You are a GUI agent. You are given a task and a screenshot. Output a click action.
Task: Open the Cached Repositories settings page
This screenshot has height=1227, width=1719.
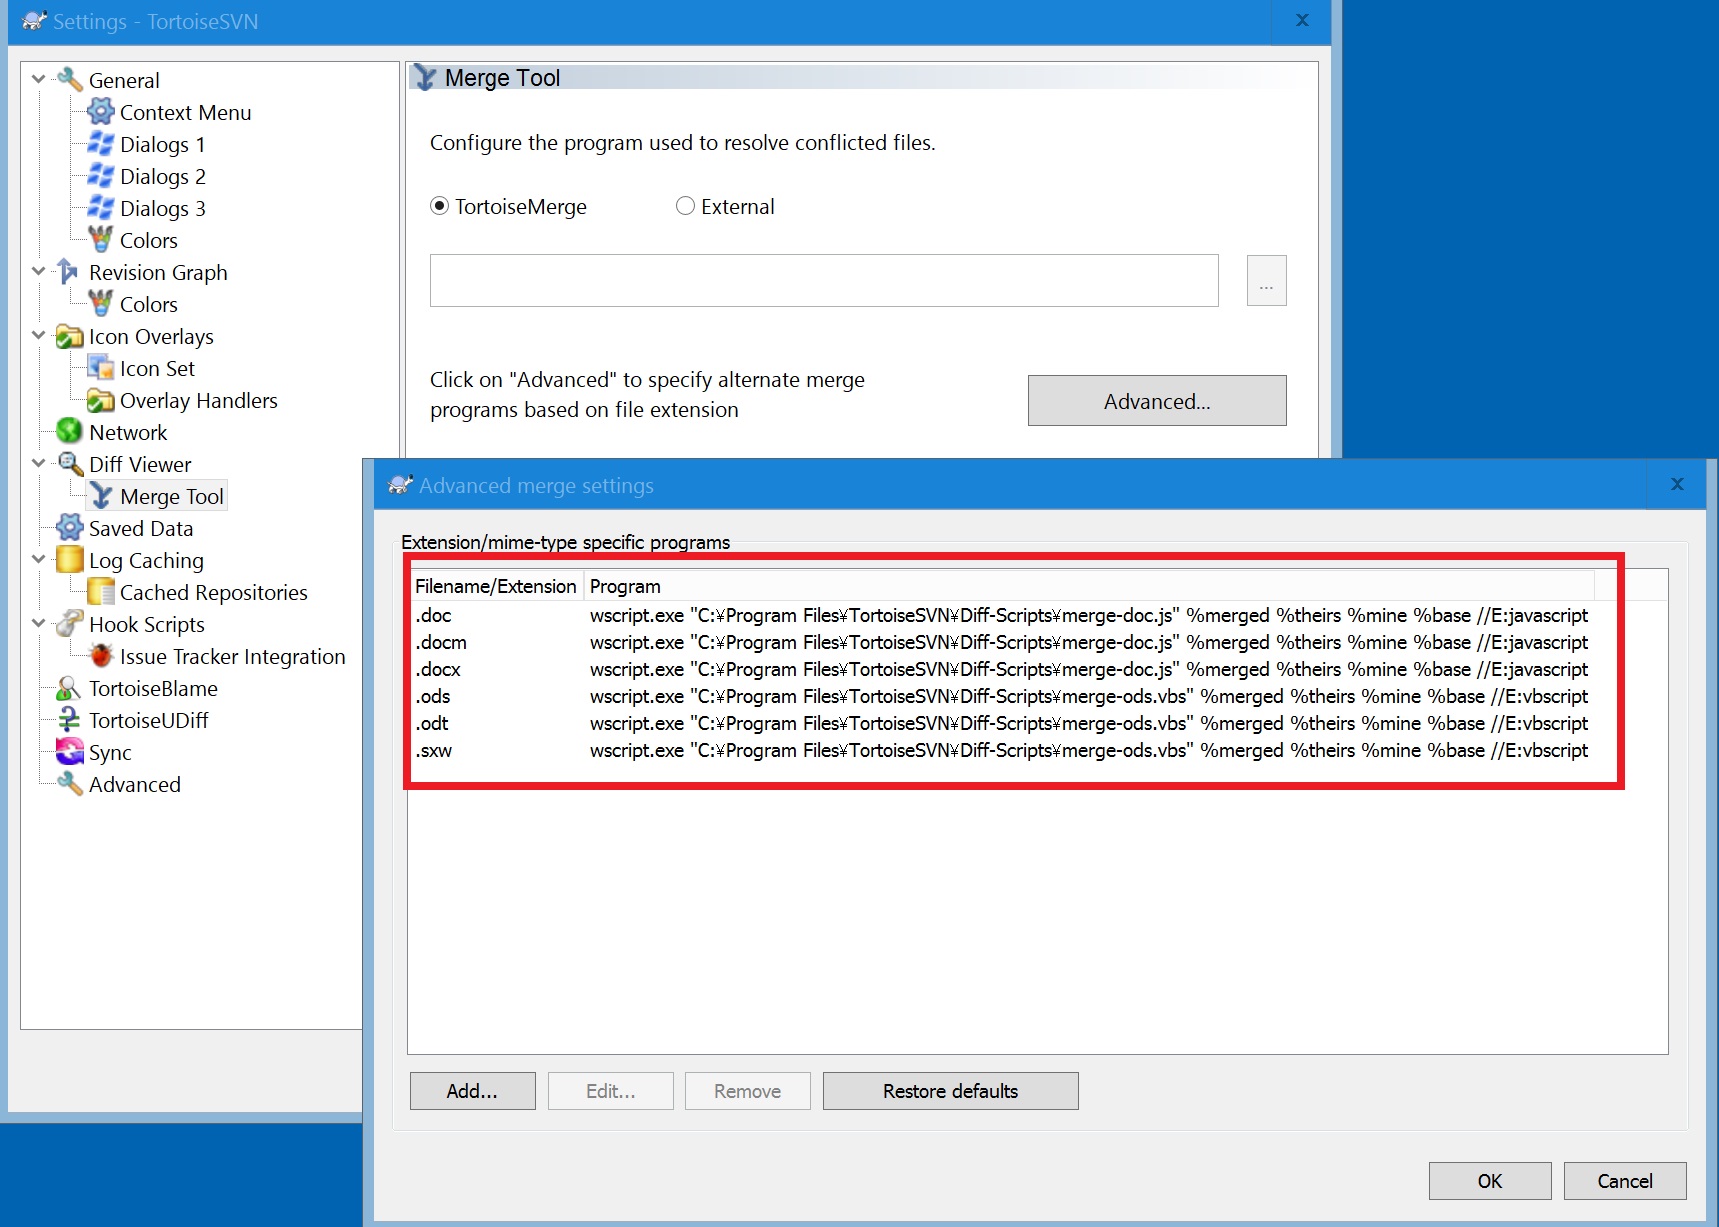214,592
